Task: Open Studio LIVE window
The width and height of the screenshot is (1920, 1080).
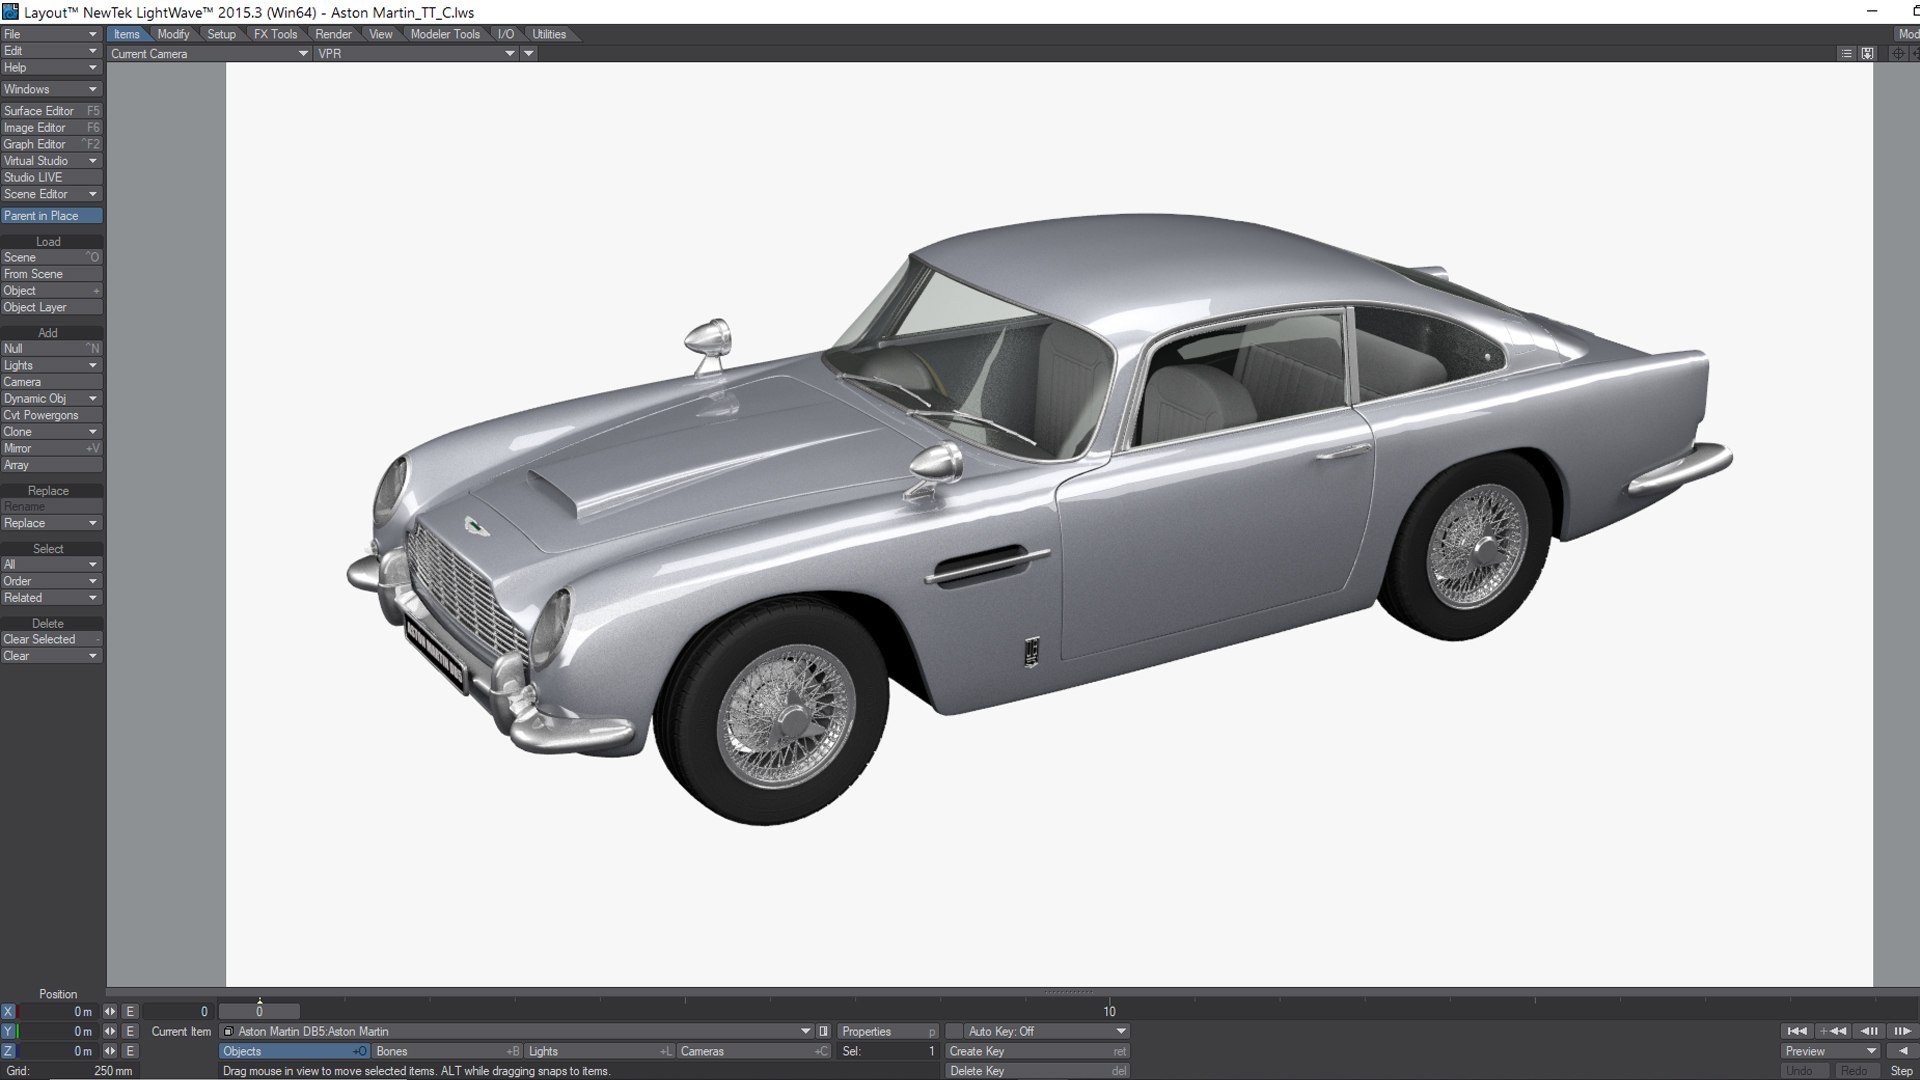Action: tap(51, 178)
